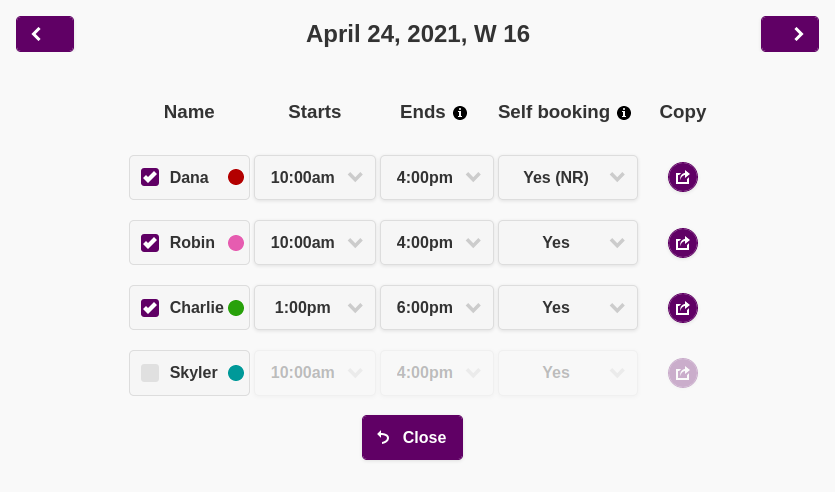The image size is (835, 492).
Task: Uncheck Charlie's checkbox
Action: (x=150, y=308)
